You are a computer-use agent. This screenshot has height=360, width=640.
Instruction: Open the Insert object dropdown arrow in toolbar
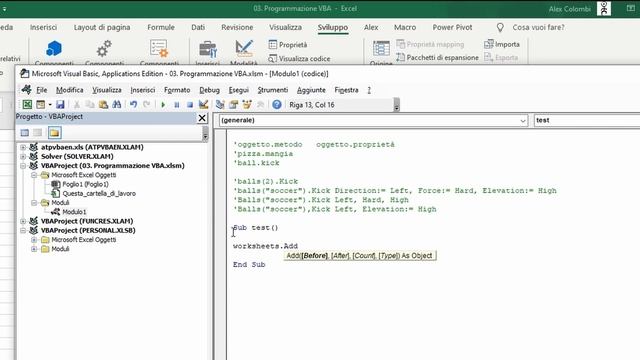click(50, 105)
